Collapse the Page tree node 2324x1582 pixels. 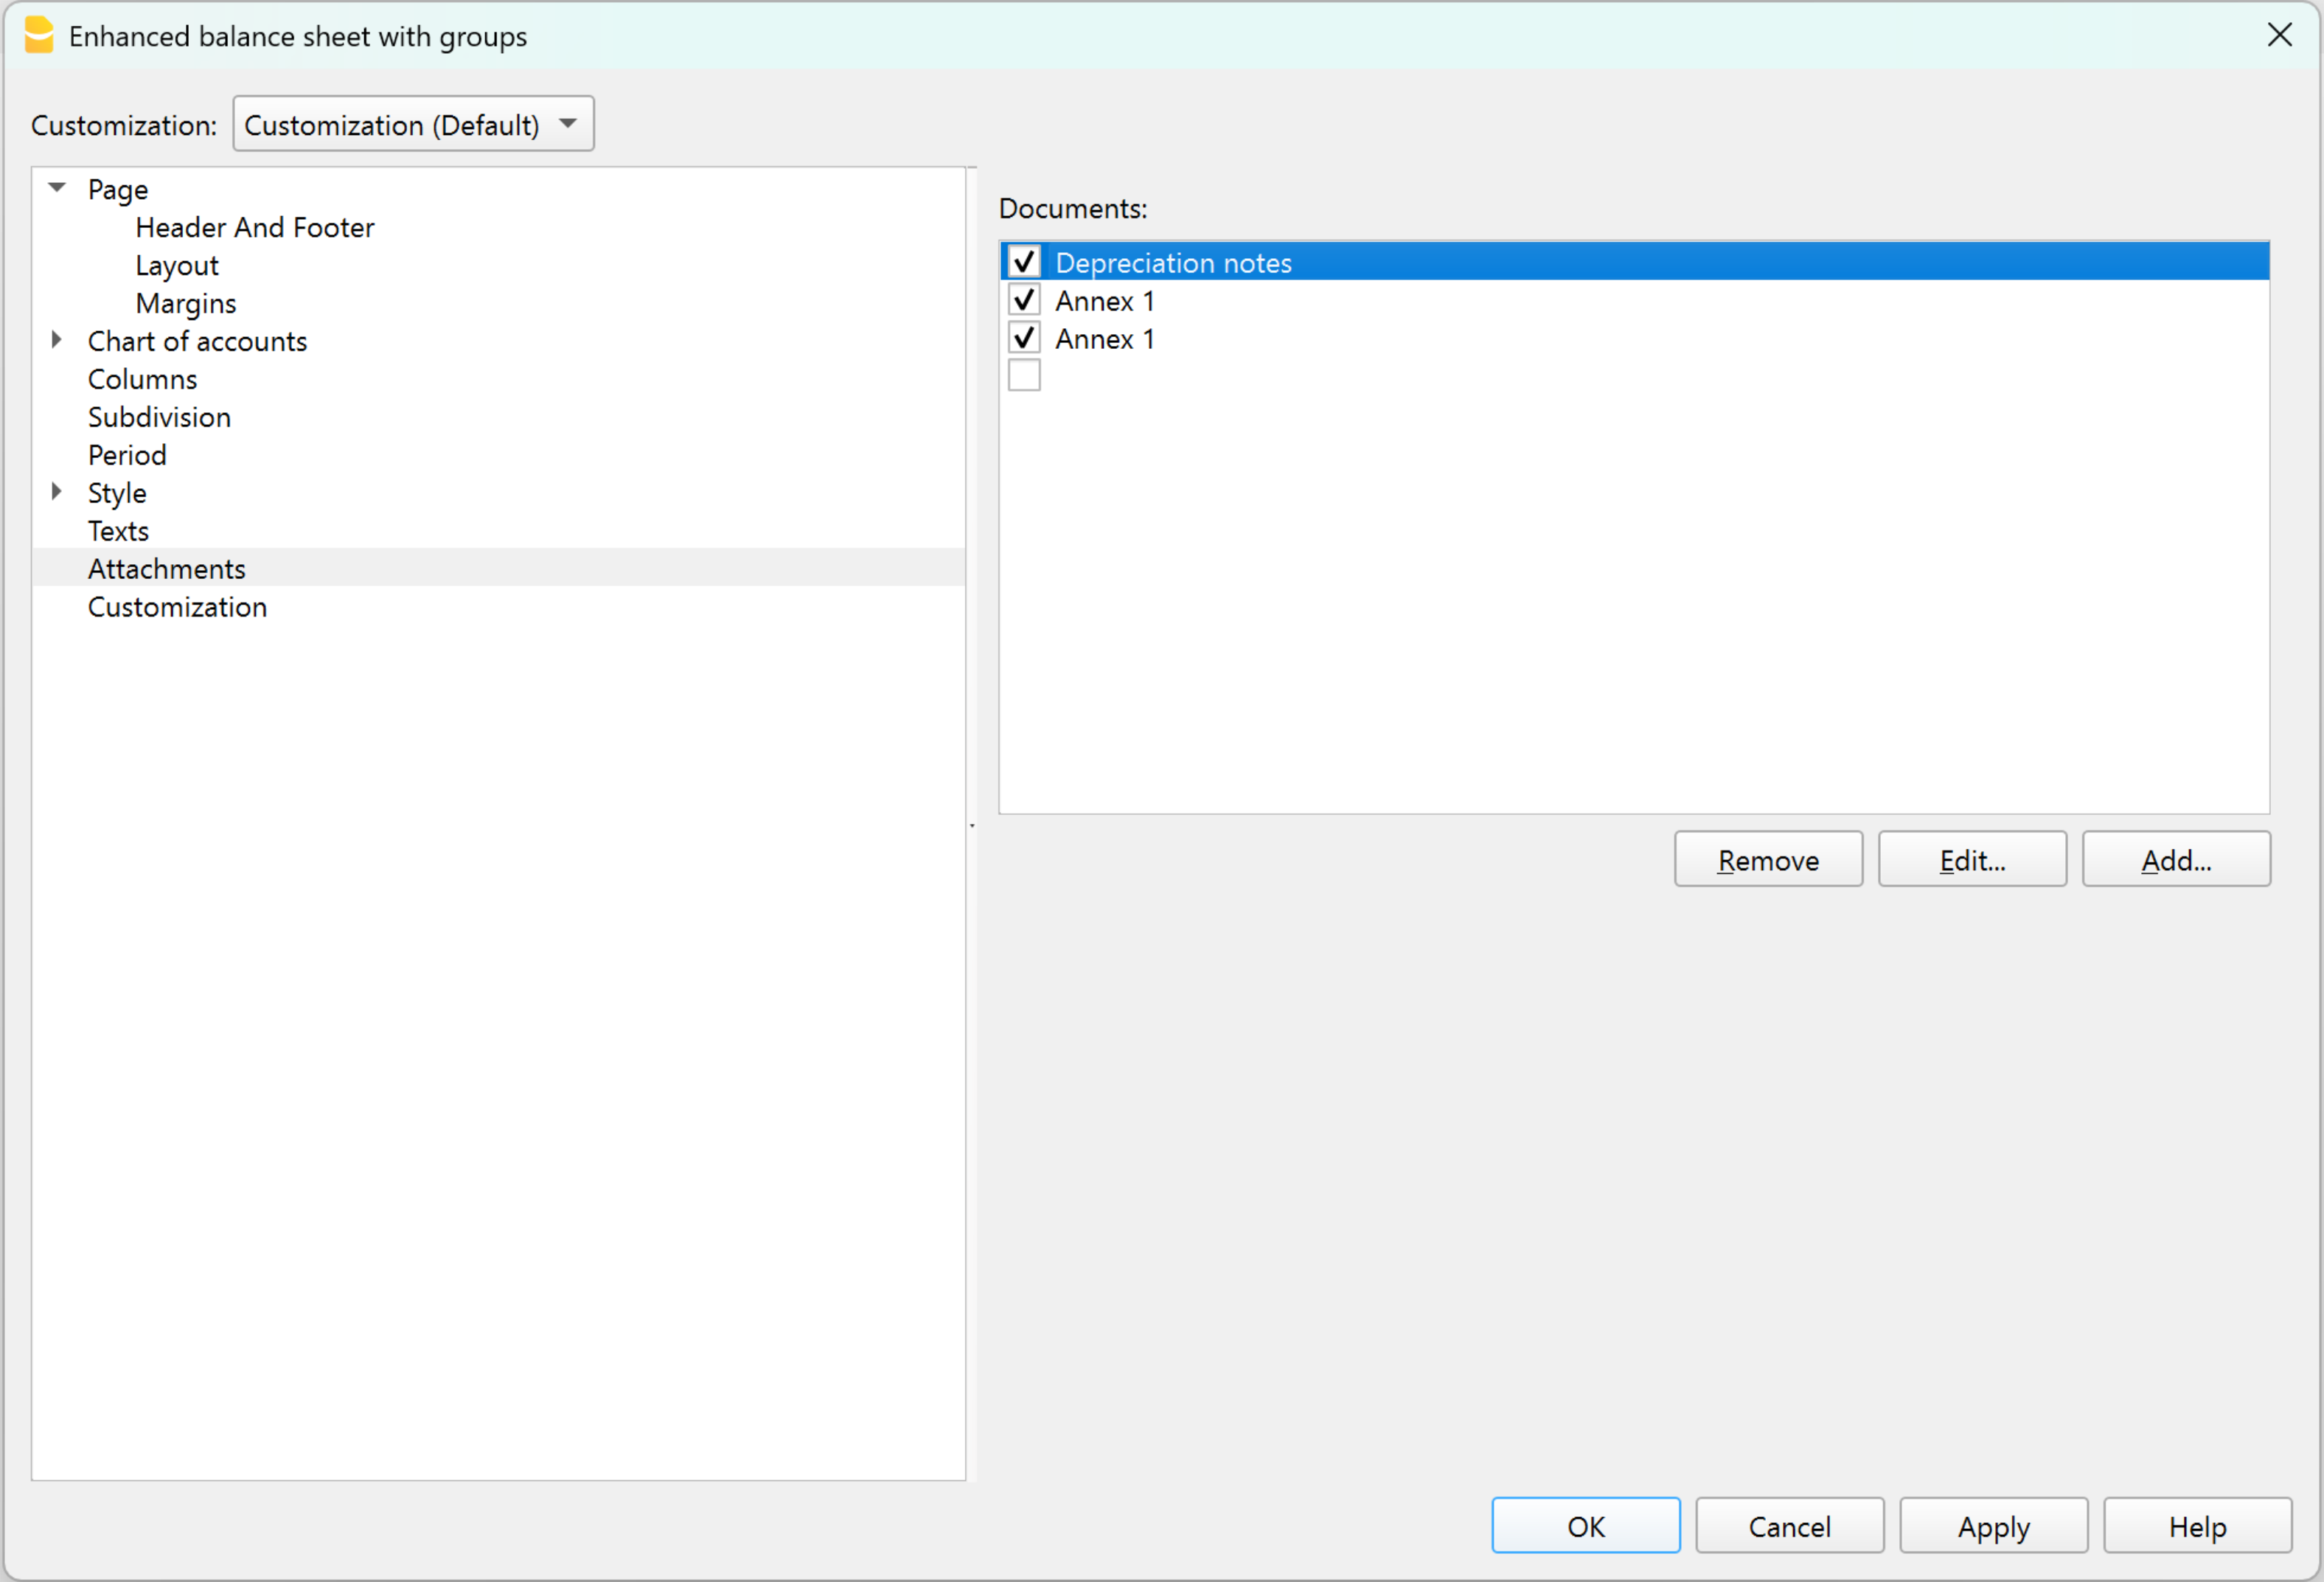pyautogui.click(x=57, y=188)
